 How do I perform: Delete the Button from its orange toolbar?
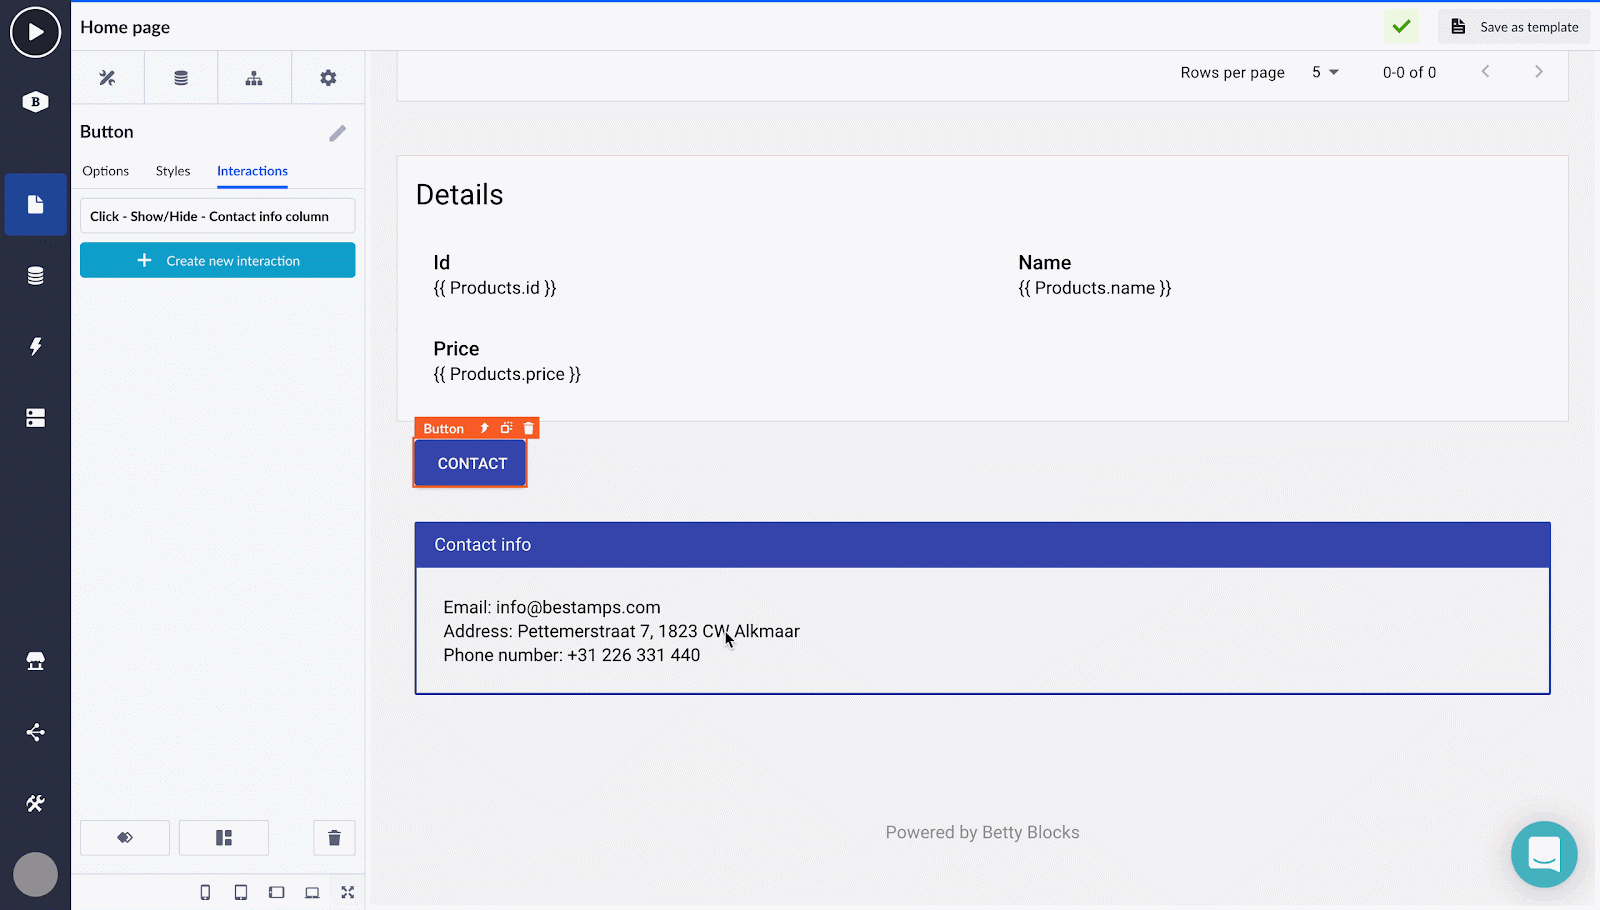(x=529, y=428)
